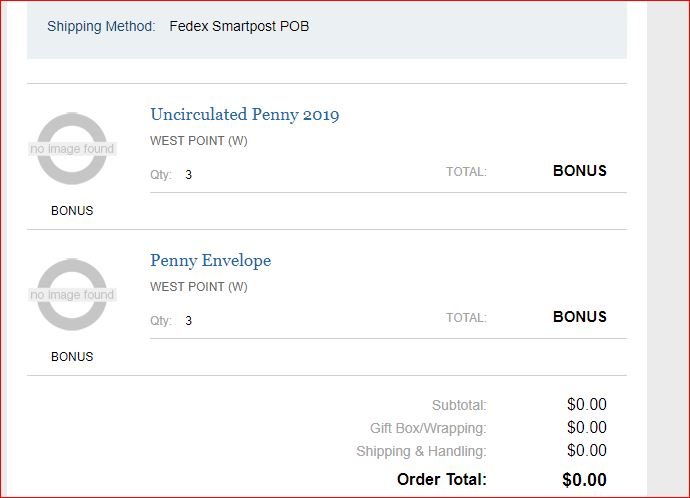
Task: Click bold BONUS total for Uncirculated Penny
Action: [x=579, y=171]
